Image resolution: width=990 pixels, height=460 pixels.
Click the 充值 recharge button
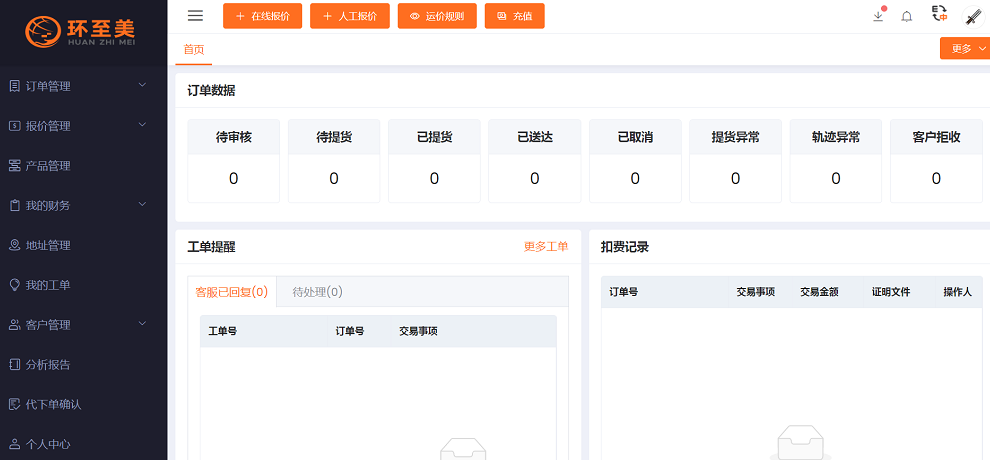click(515, 16)
